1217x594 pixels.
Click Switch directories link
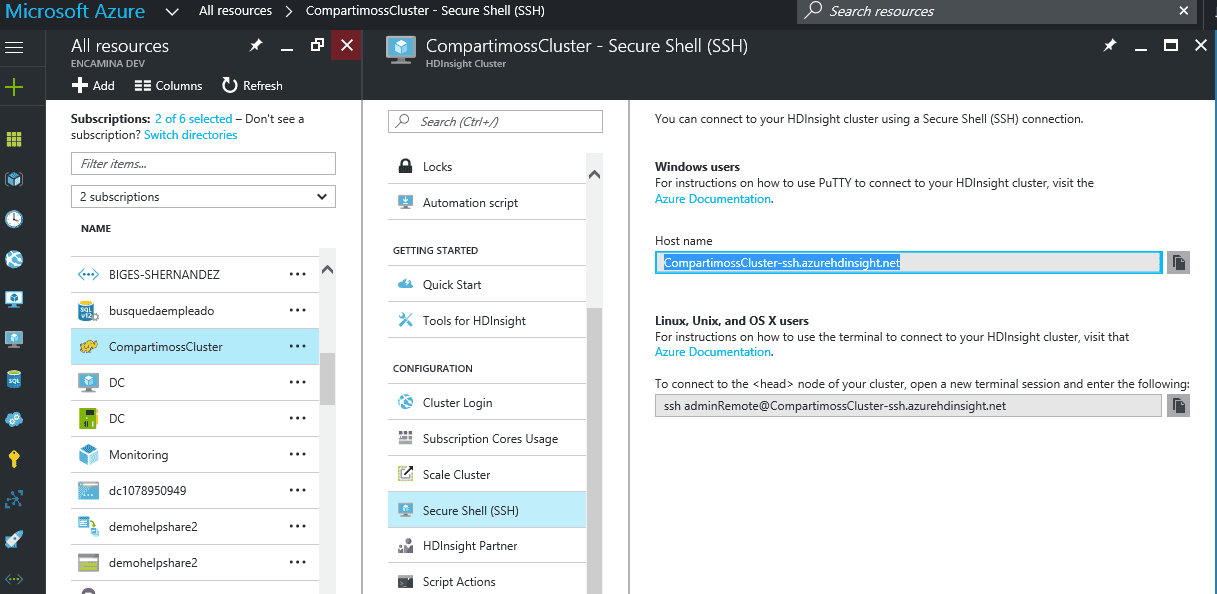(x=191, y=135)
